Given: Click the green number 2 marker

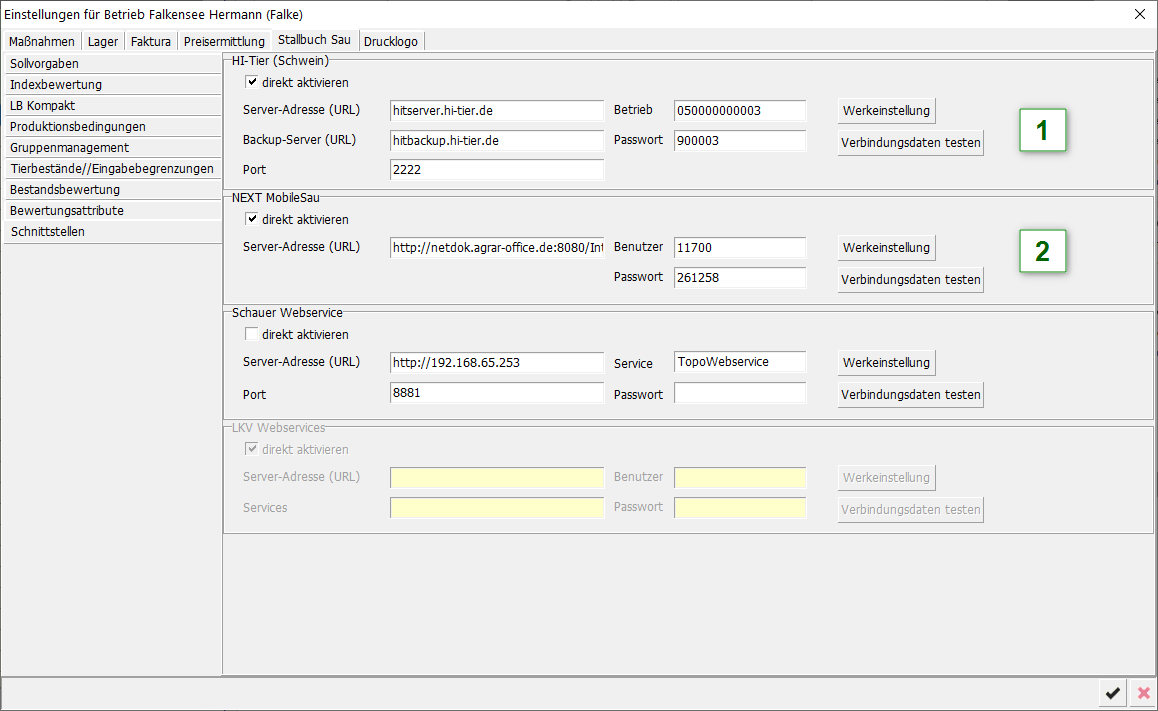Looking at the screenshot, I should [1043, 252].
